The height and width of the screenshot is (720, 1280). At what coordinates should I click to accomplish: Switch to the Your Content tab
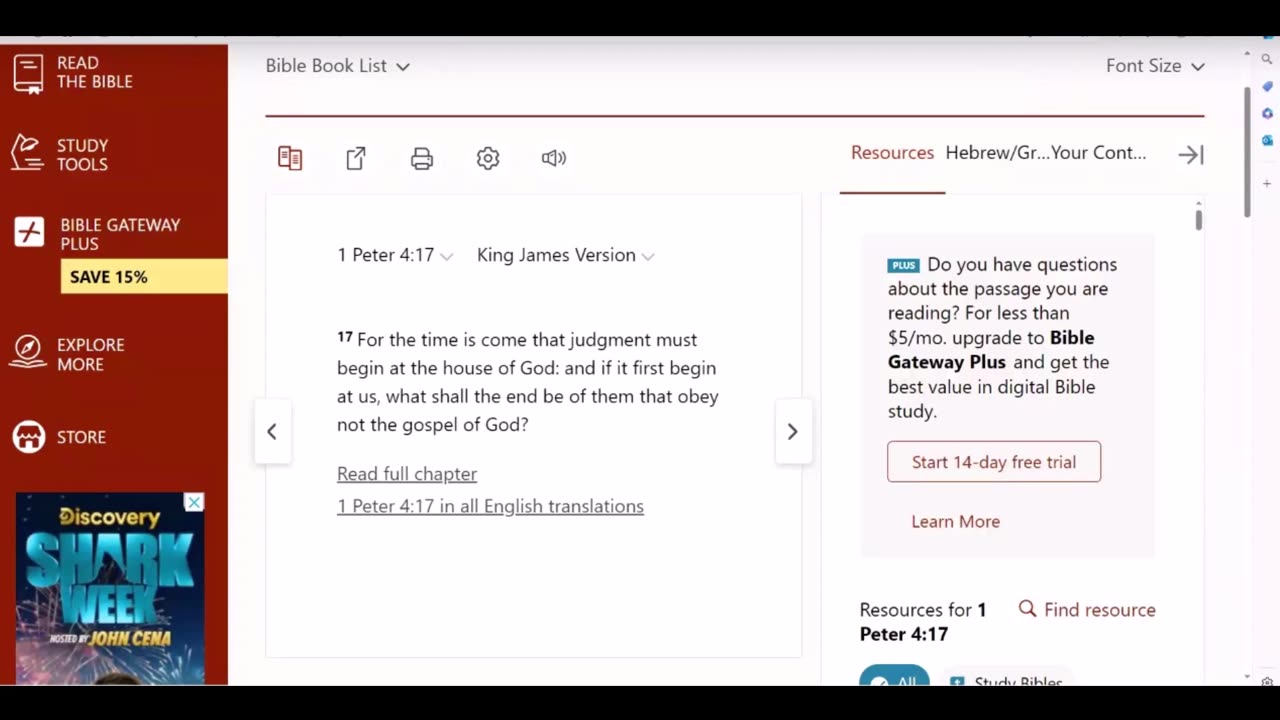pos(1098,153)
